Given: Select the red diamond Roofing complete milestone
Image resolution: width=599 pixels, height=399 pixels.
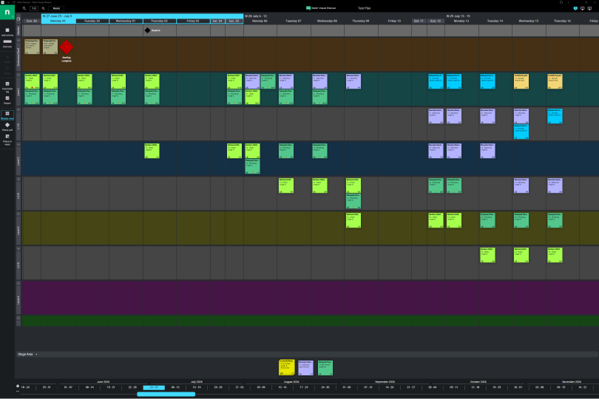Looking at the screenshot, I should point(66,47).
